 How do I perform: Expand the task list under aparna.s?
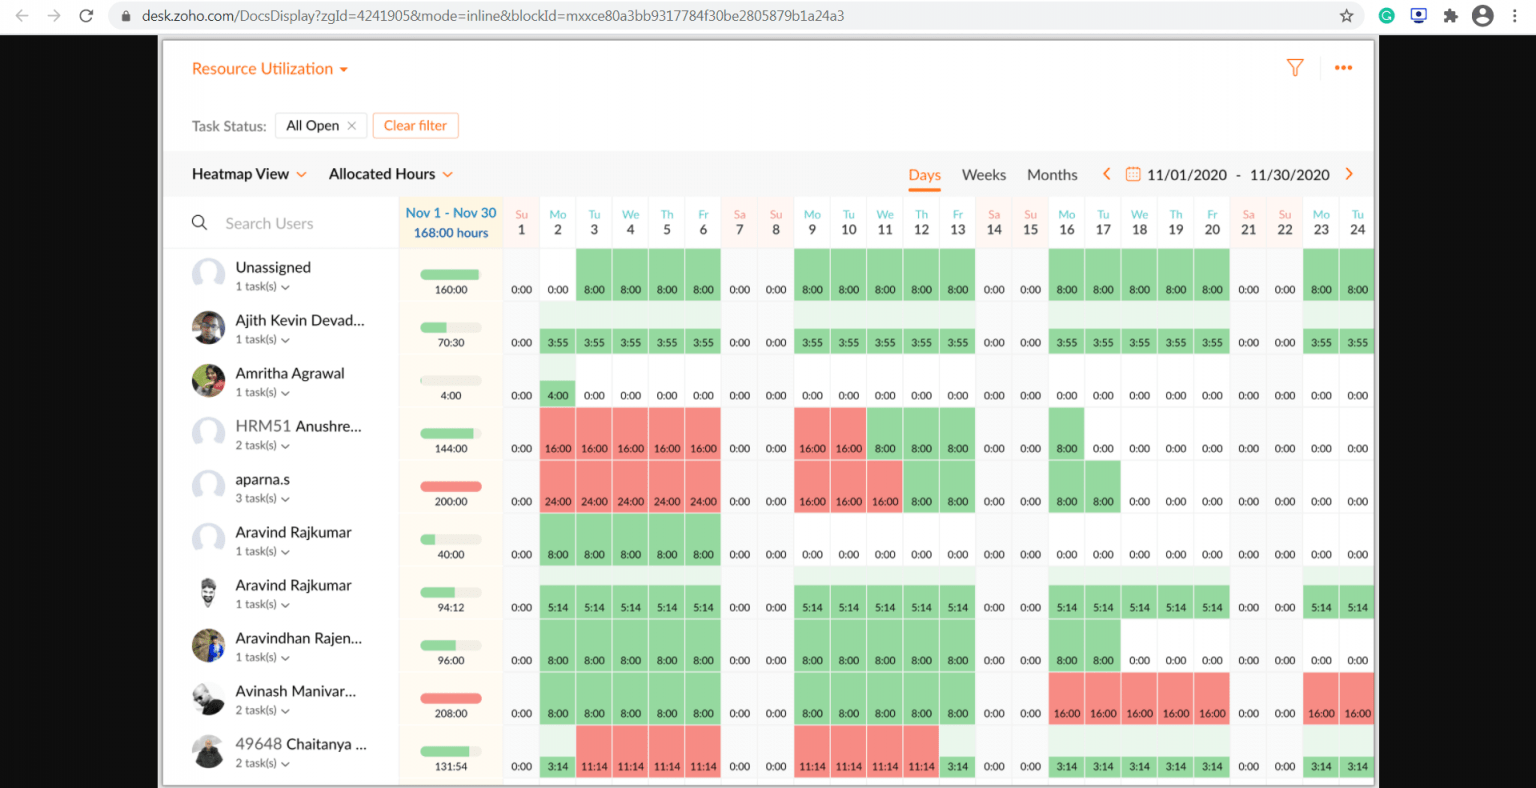(x=288, y=498)
